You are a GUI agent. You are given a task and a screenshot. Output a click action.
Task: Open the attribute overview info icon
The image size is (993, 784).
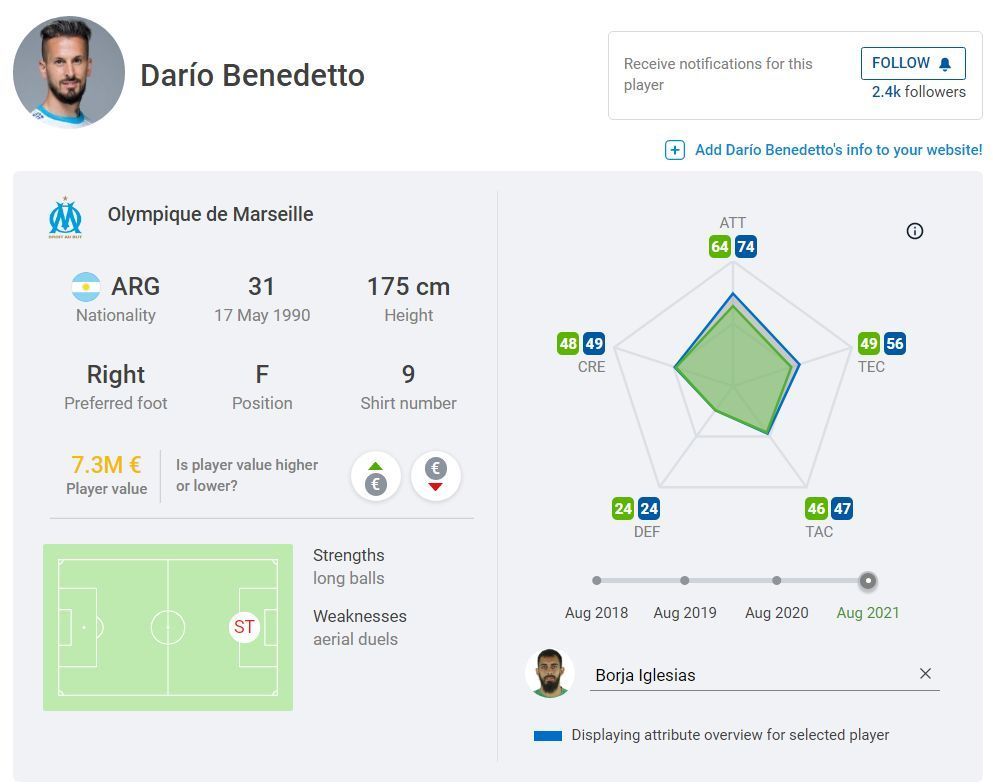[914, 231]
